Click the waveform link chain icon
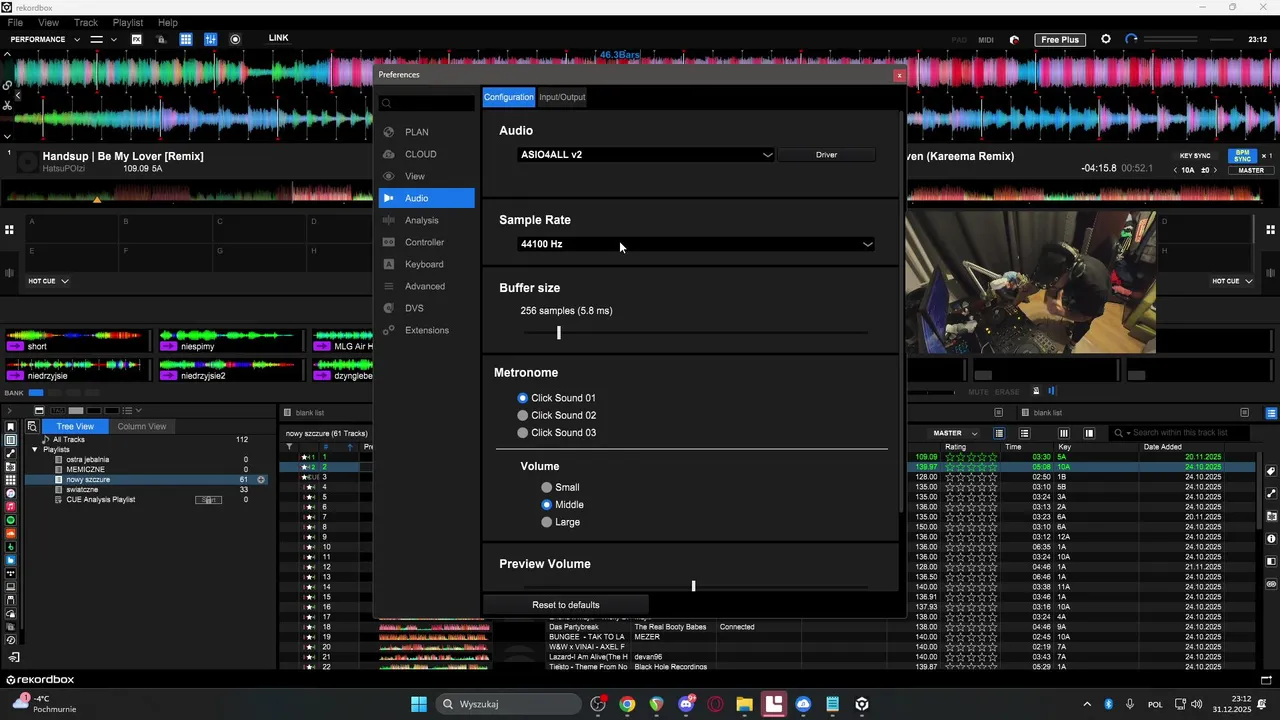 click(7, 85)
